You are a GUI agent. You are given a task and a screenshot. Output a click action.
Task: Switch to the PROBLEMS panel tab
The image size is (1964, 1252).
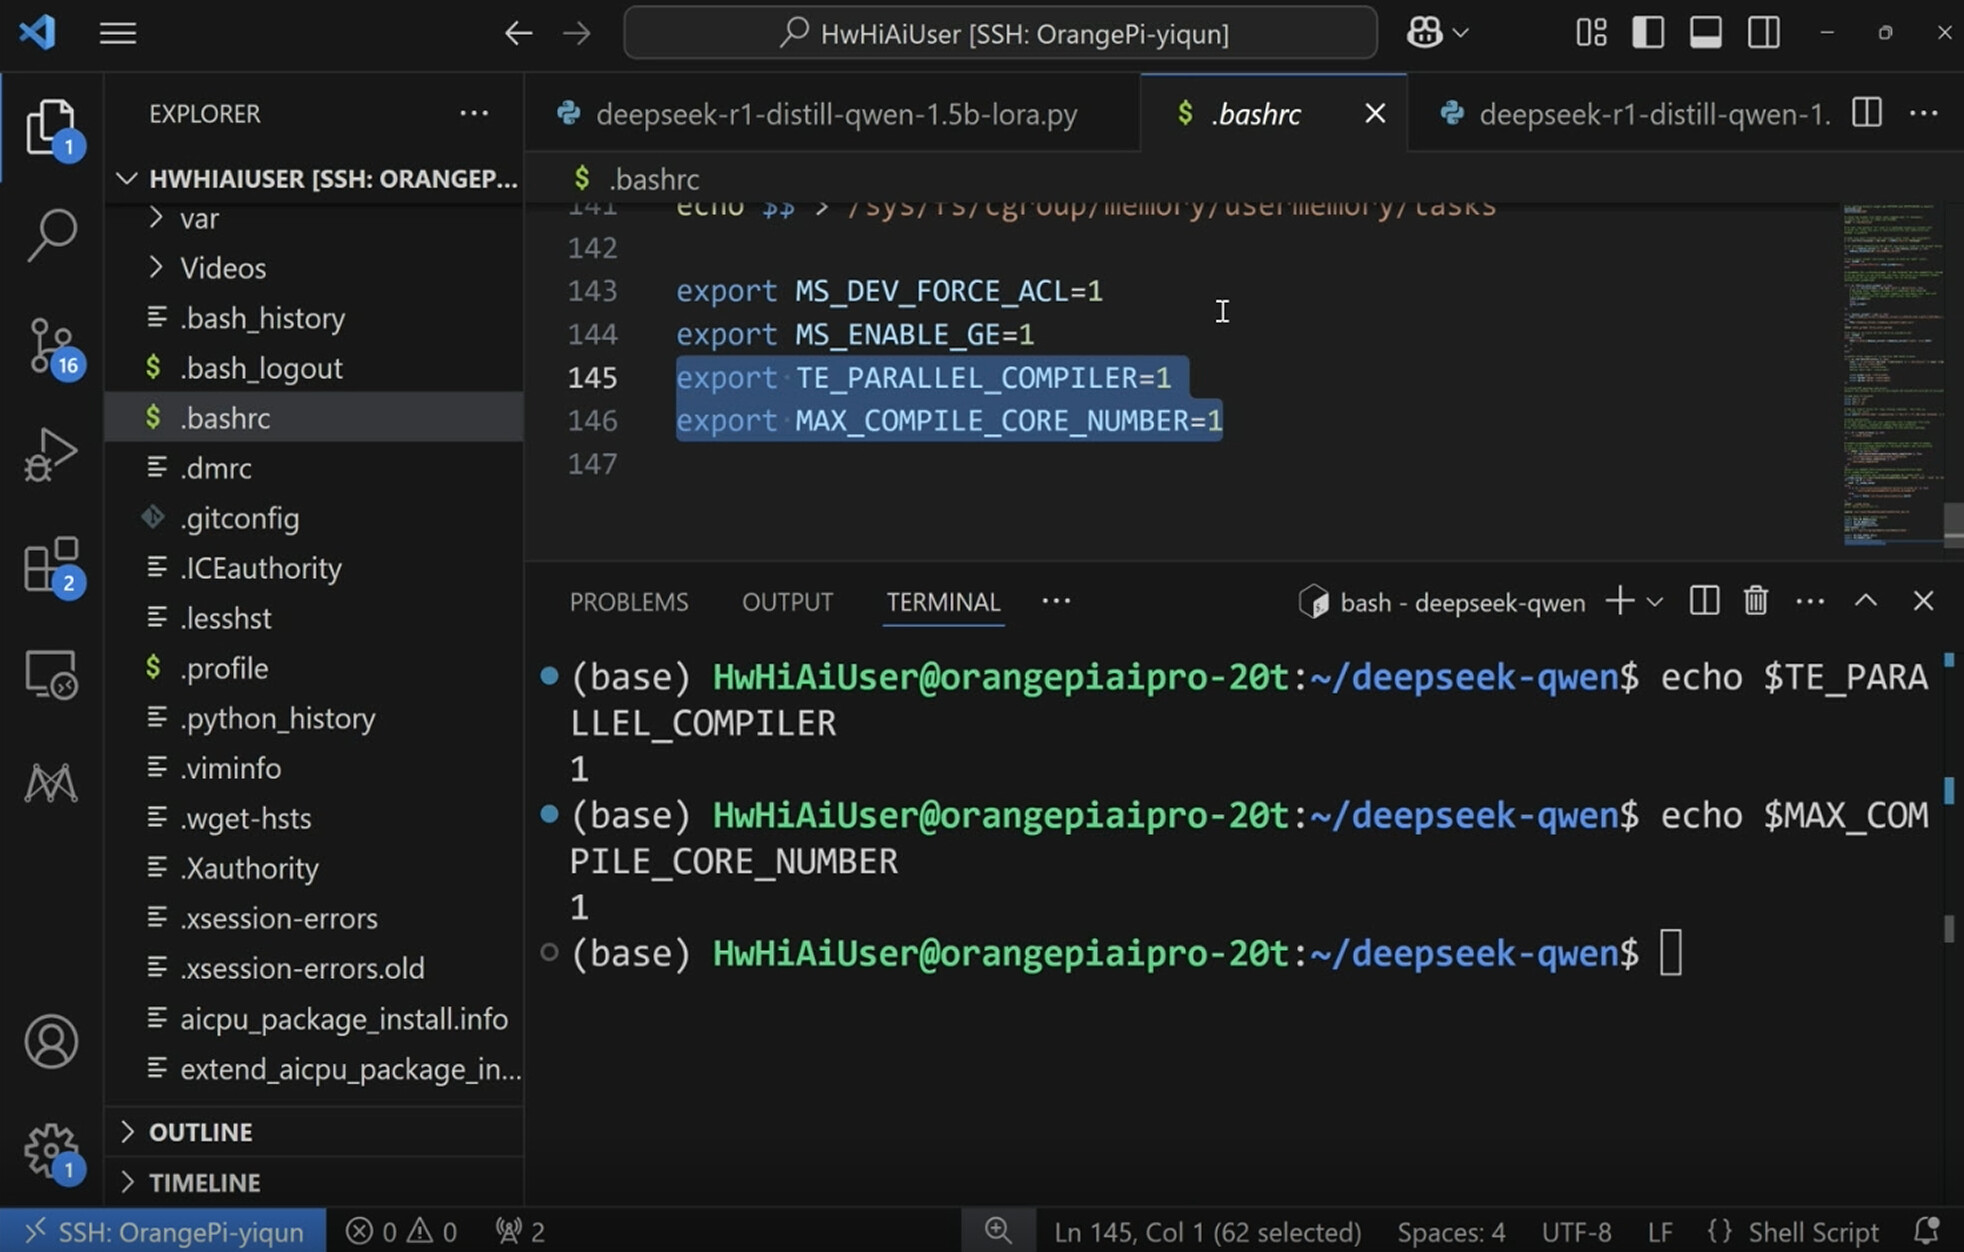(x=629, y=602)
